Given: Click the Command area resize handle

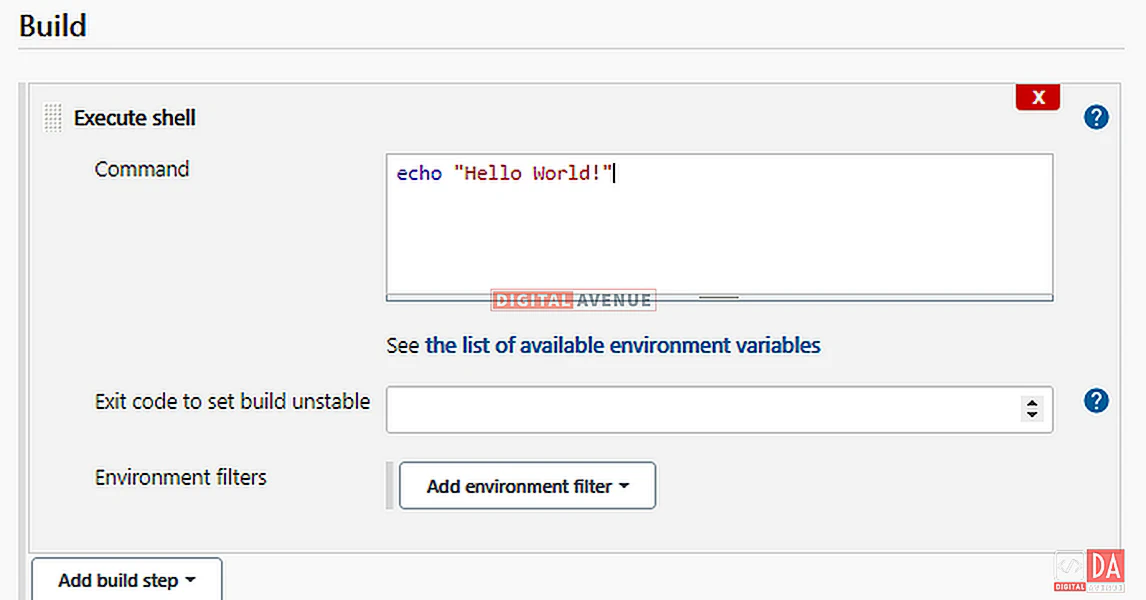Looking at the screenshot, I should pyautogui.click(x=719, y=297).
